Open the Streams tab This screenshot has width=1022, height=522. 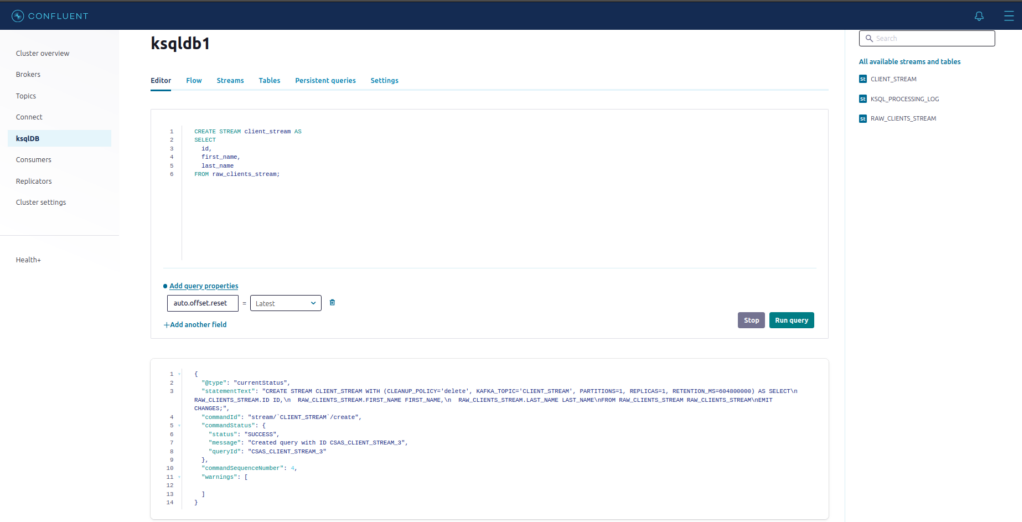[230, 80]
